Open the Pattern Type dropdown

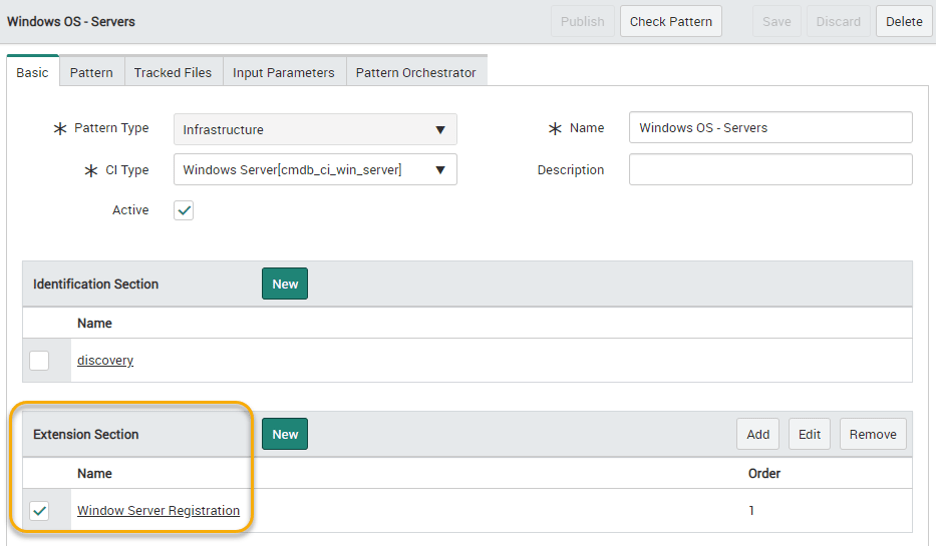[x=315, y=129]
